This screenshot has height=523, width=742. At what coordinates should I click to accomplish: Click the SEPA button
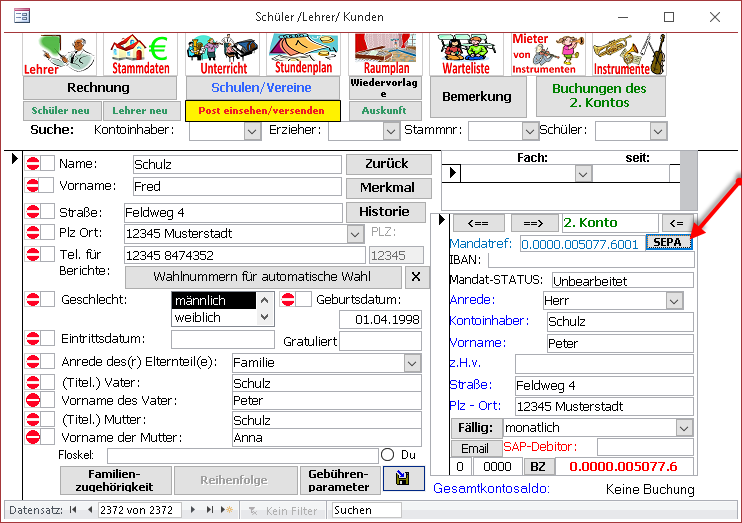(668, 242)
